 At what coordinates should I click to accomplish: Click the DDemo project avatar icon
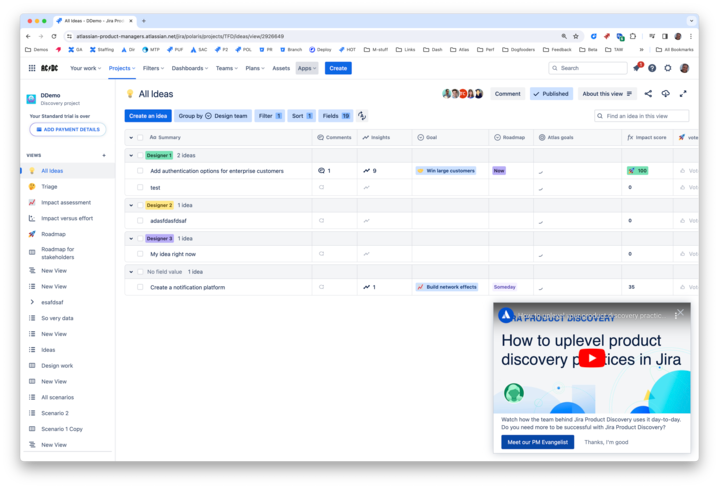click(31, 99)
